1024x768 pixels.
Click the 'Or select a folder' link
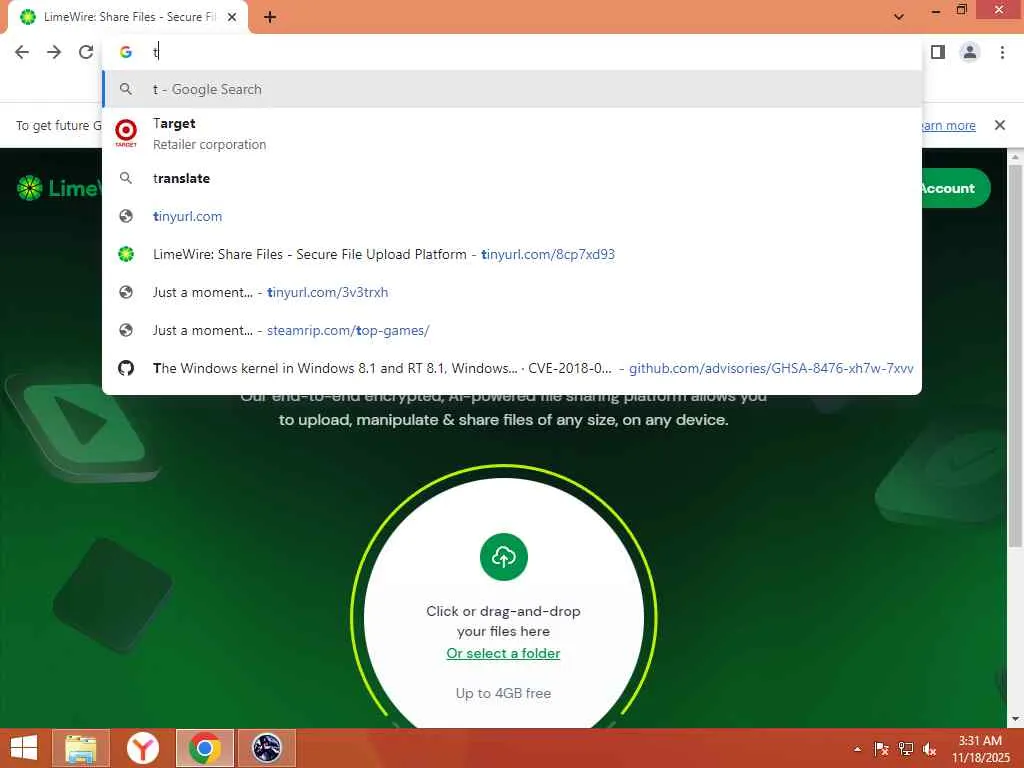point(504,653)
